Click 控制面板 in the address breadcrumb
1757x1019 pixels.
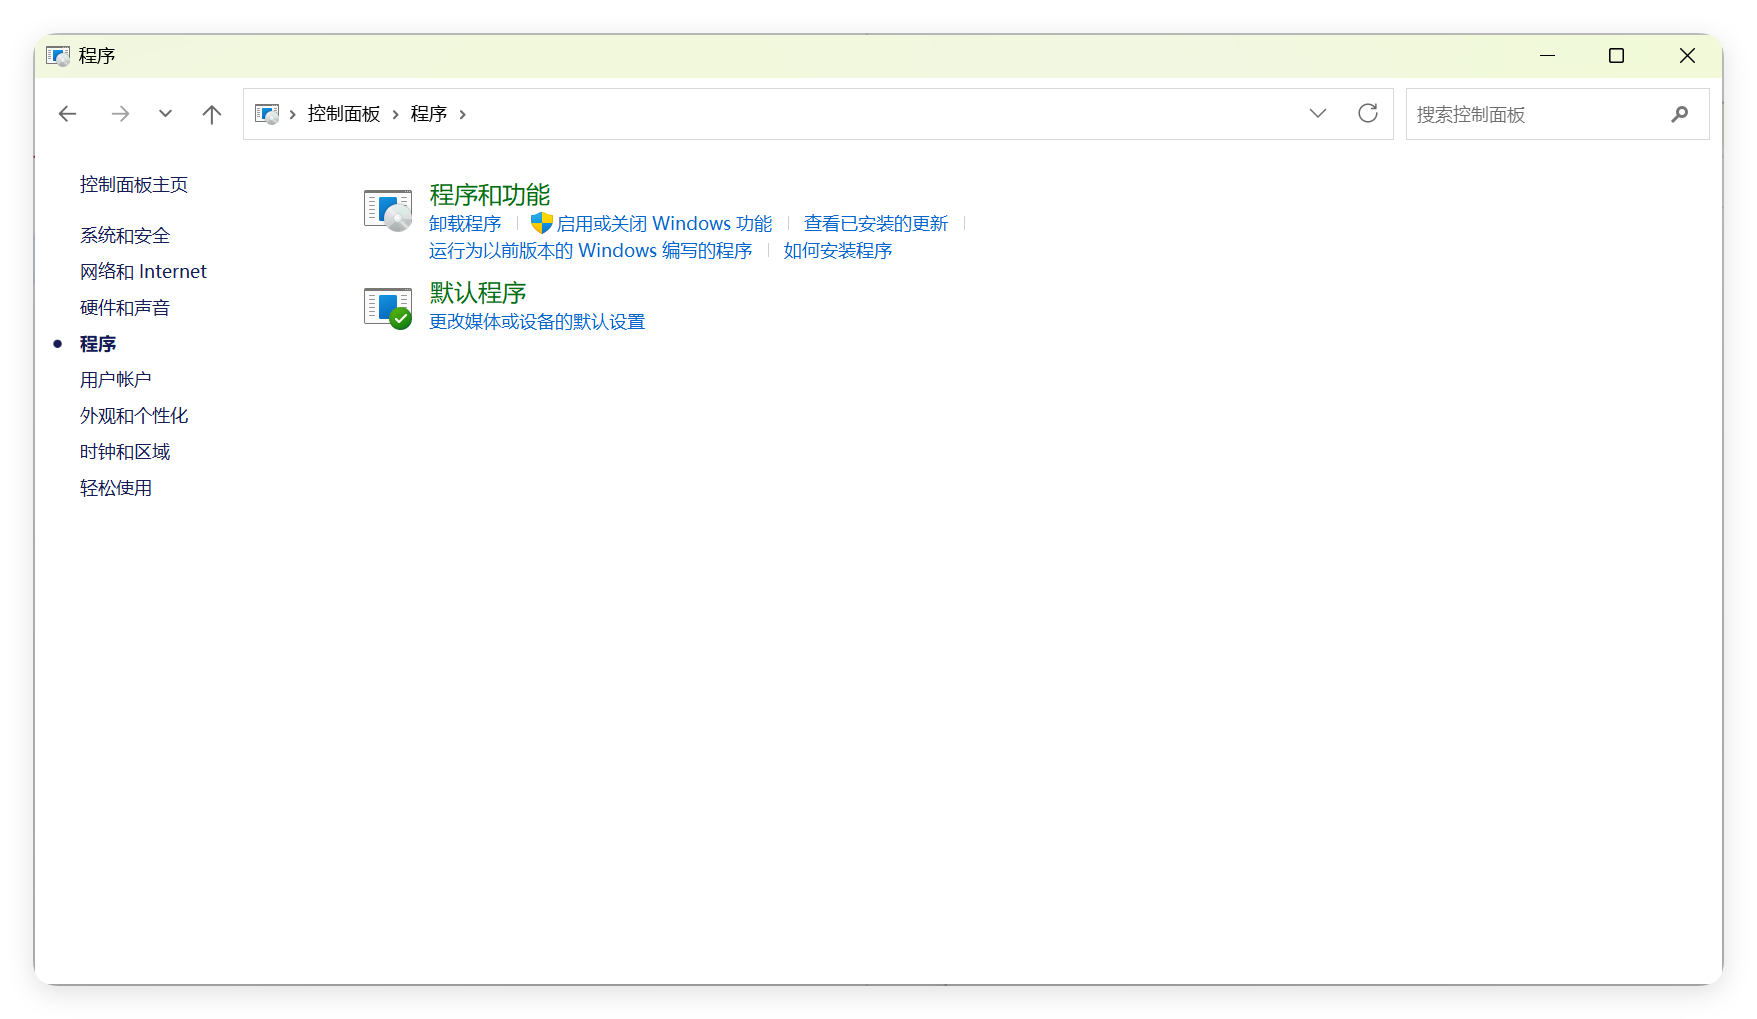[x=344, y=114]
